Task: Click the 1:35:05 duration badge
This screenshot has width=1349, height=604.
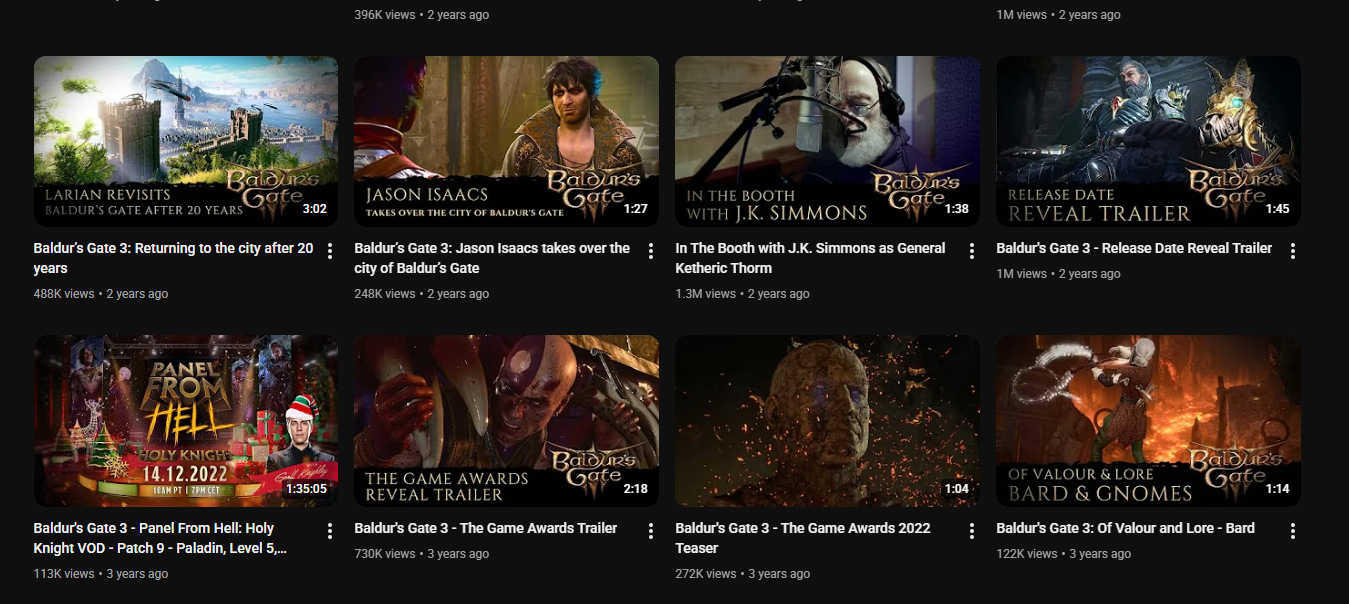Action: (306, 489)
